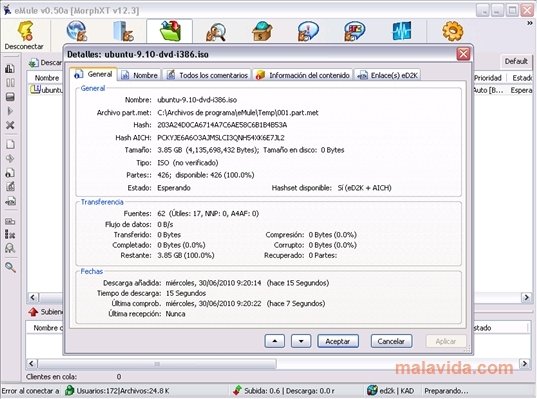The height and width of the screenshot is (399, 537).
Task: Click the part.met path text
Action: tap(238, 112)
